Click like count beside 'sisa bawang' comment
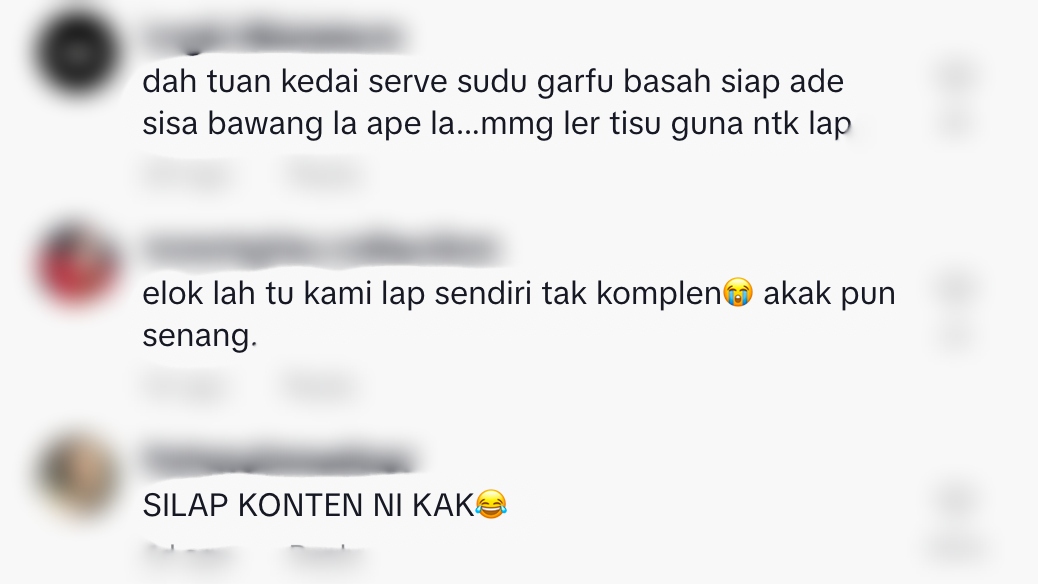 pyautogui.click(x=958, y=123)
